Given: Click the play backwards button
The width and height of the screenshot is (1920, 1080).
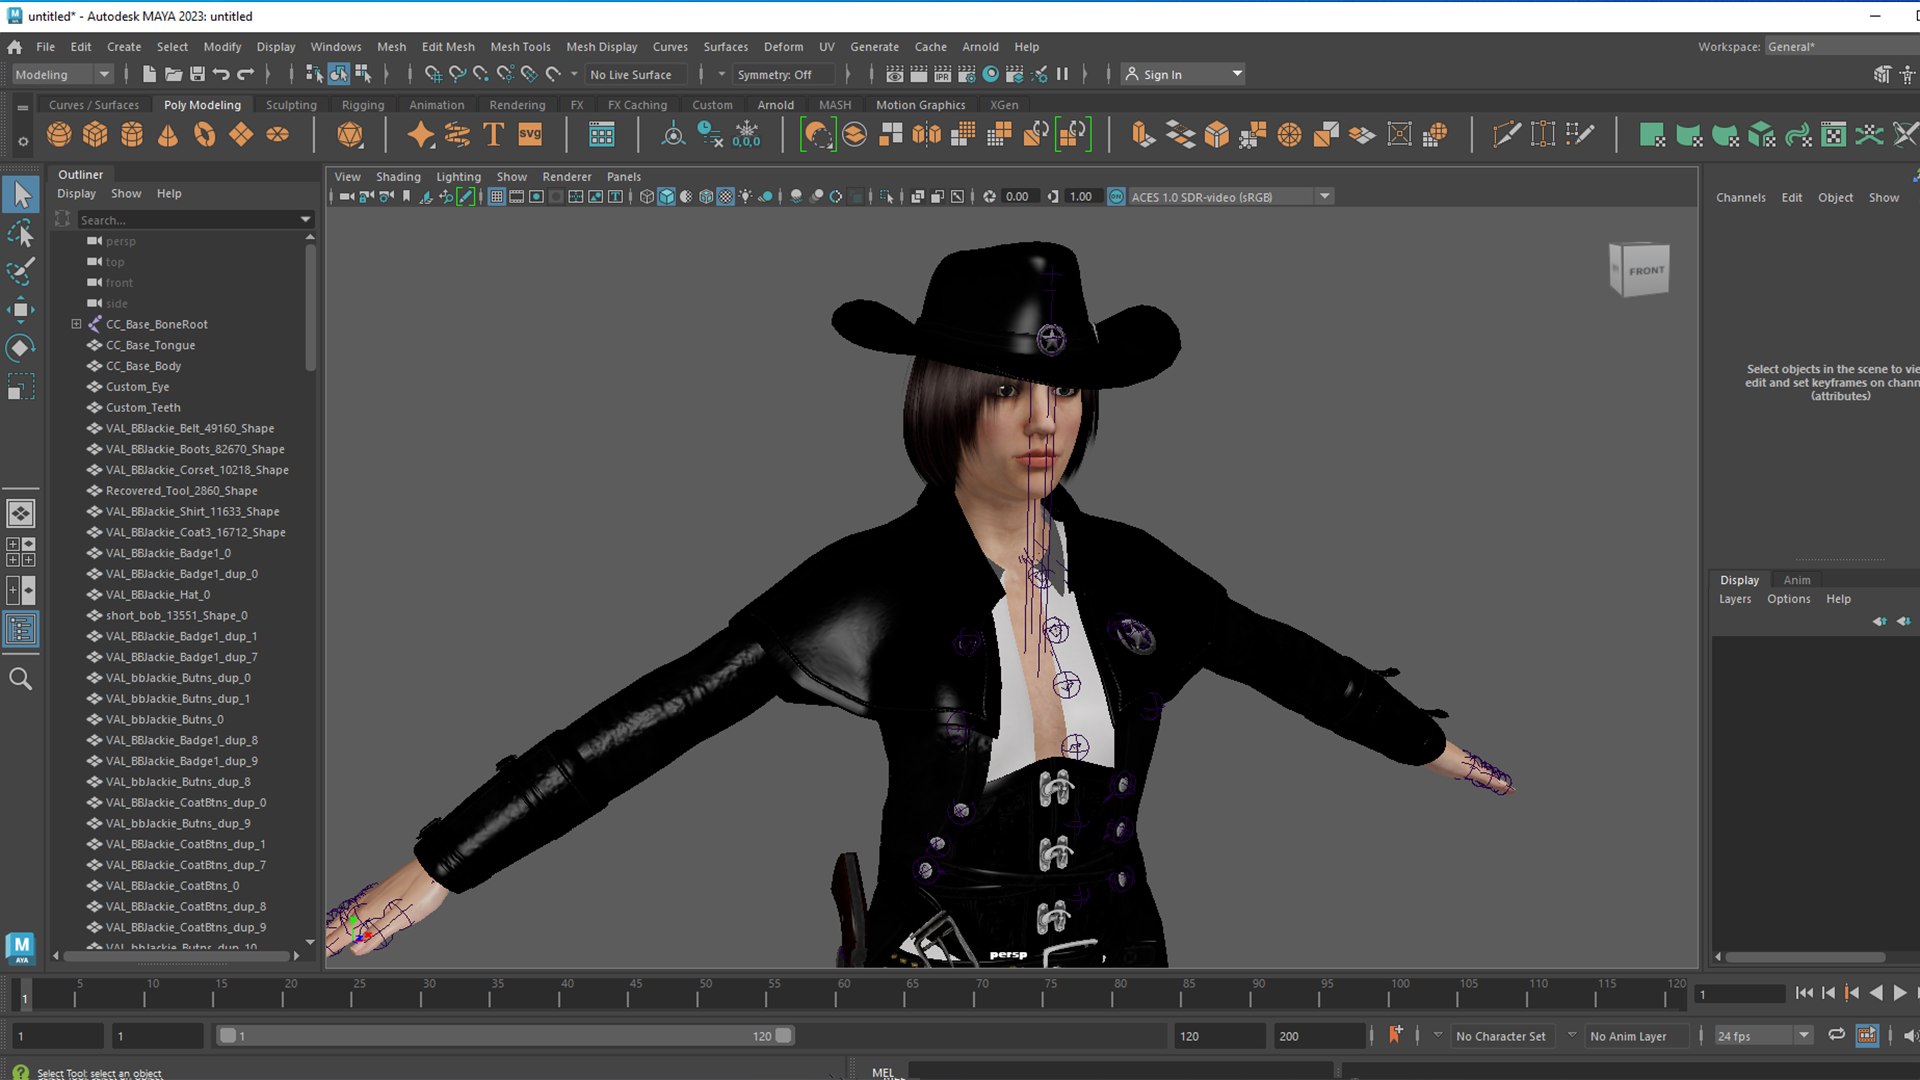Looking at the screenshot, I should click(1876, 993).
